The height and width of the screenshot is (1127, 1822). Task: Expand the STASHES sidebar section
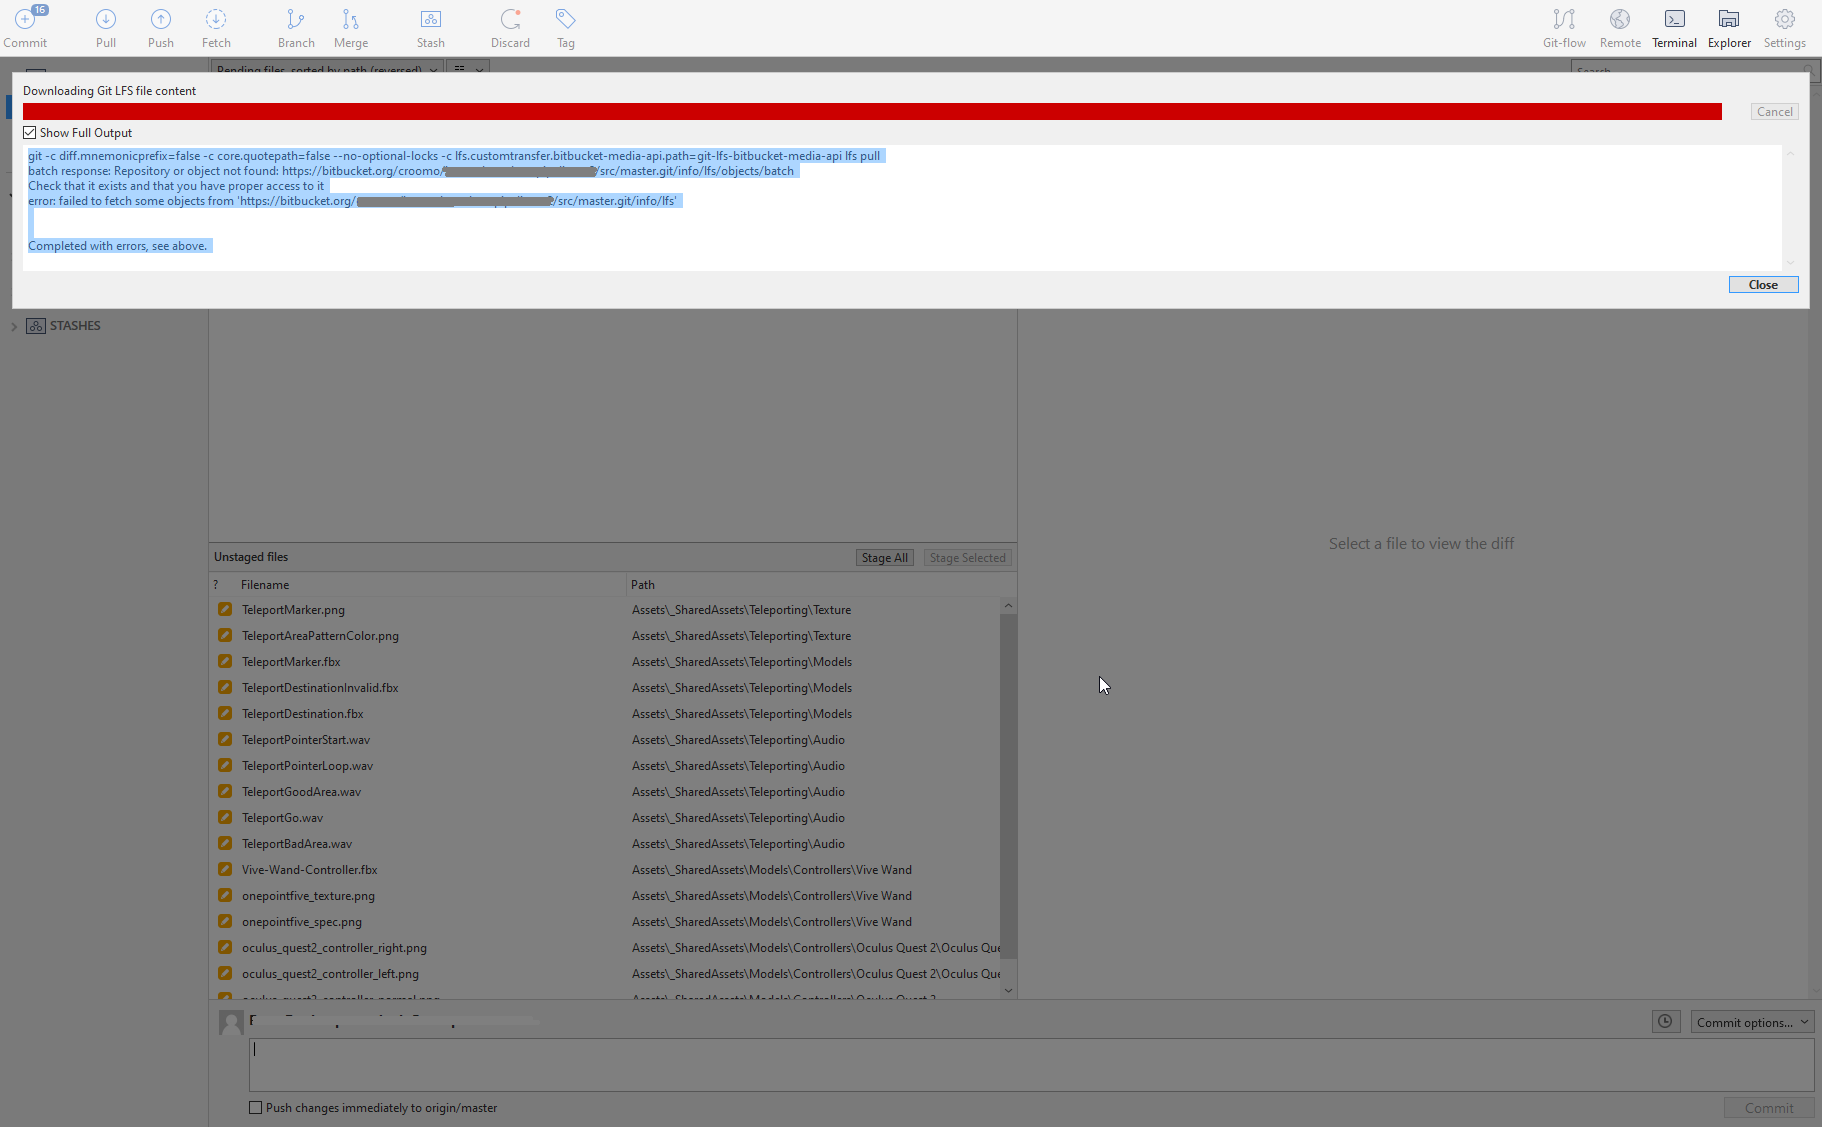coord(14,326)
